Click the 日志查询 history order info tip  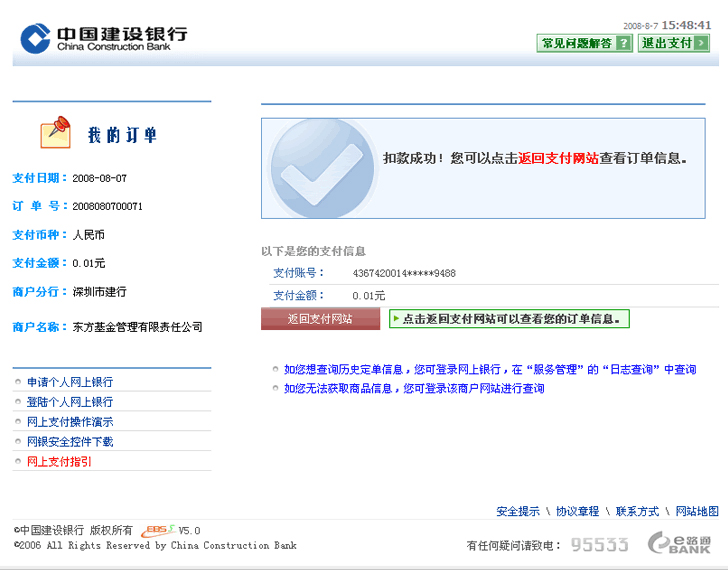coord(490,369)
